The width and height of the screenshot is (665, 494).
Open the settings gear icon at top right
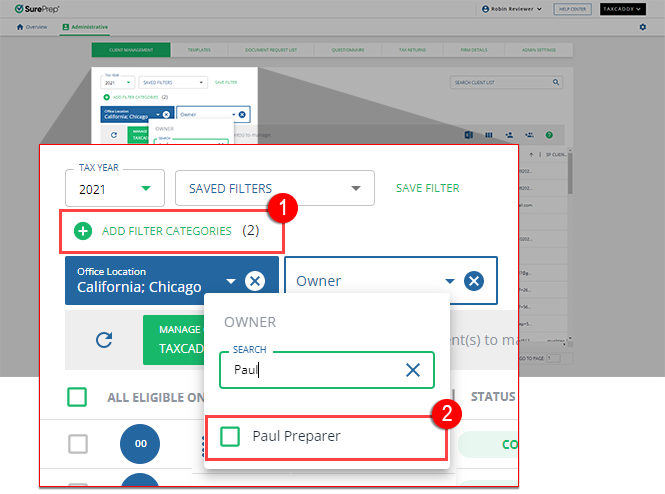pyautogui.click(x=643, y=27)
